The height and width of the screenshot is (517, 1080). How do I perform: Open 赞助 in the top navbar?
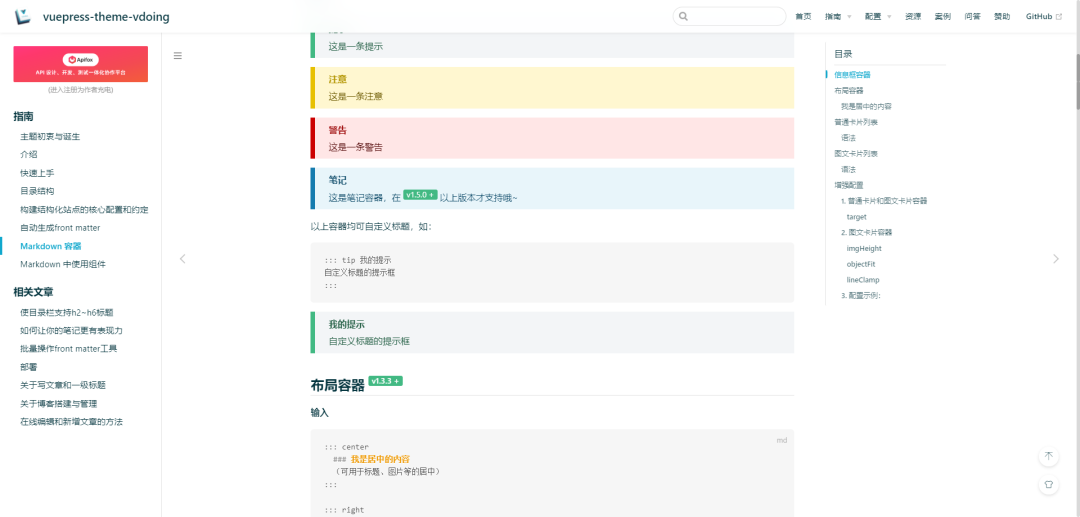1002,17
